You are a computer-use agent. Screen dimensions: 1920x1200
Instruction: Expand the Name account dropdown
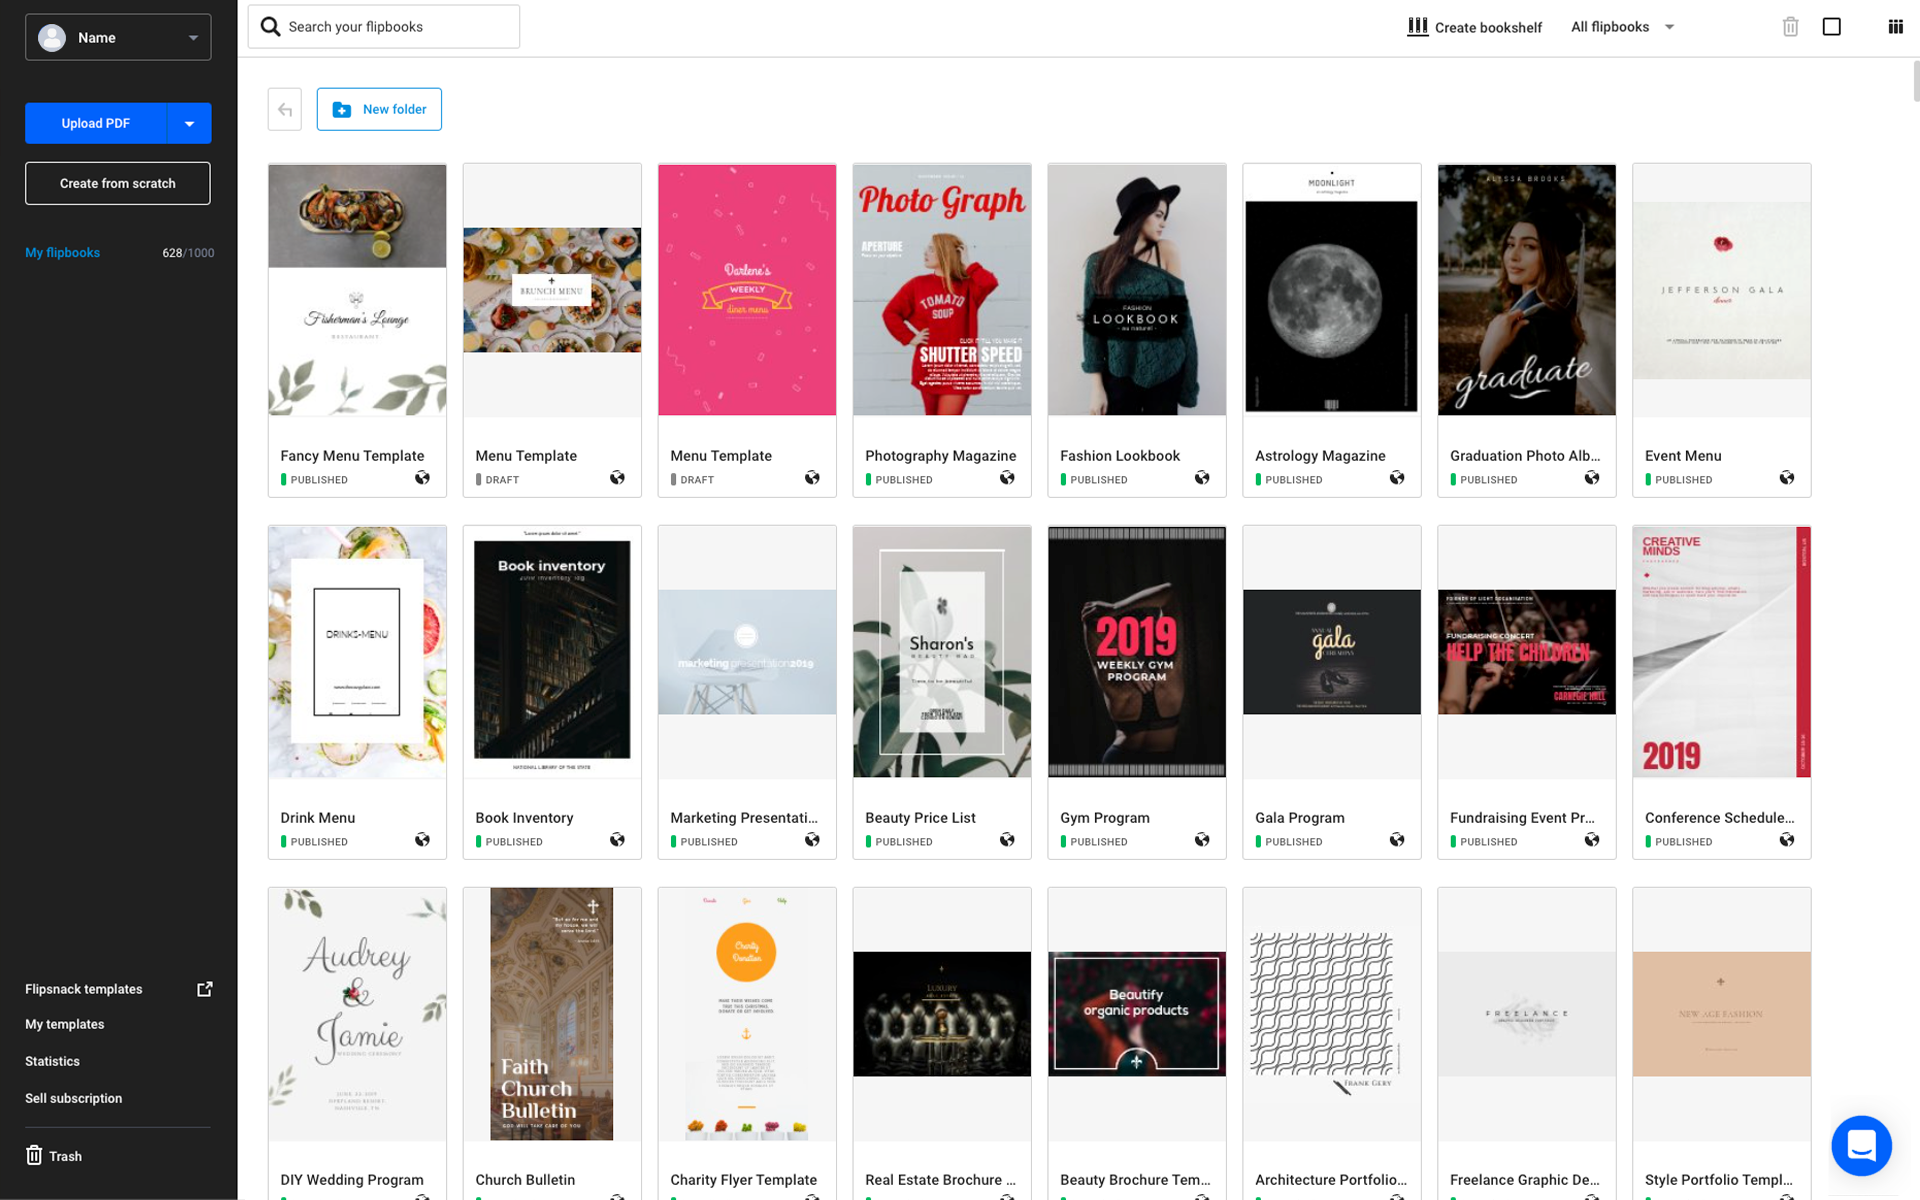pyautogui.click(x=118, y=37)
